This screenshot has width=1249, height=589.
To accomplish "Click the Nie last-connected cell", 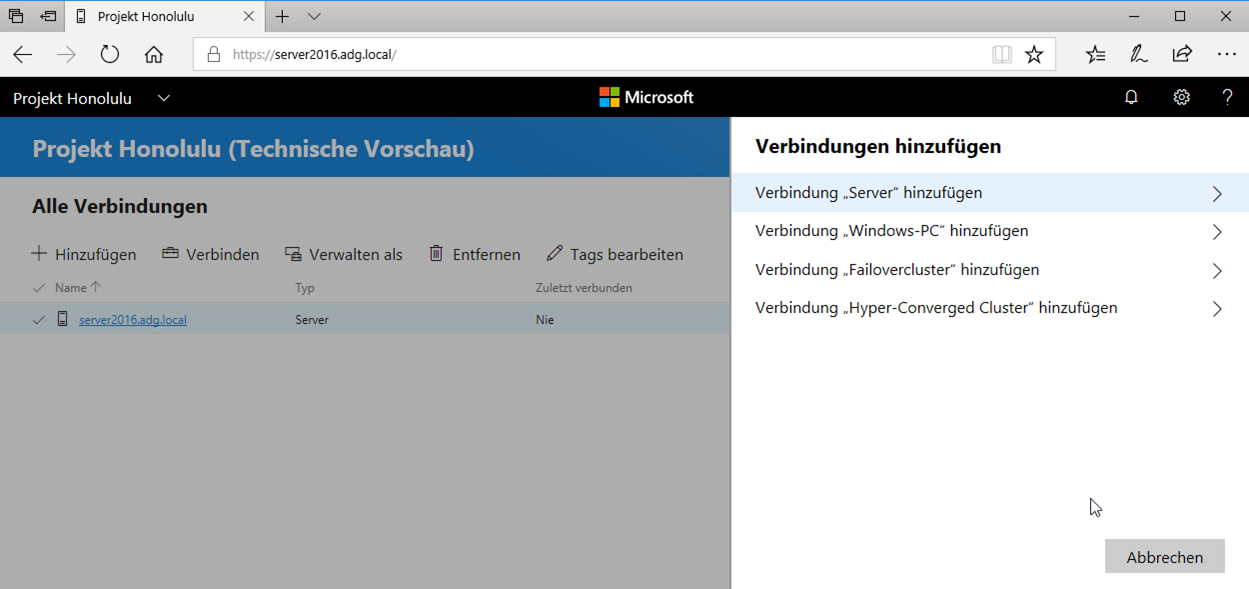I will (544, 320).
